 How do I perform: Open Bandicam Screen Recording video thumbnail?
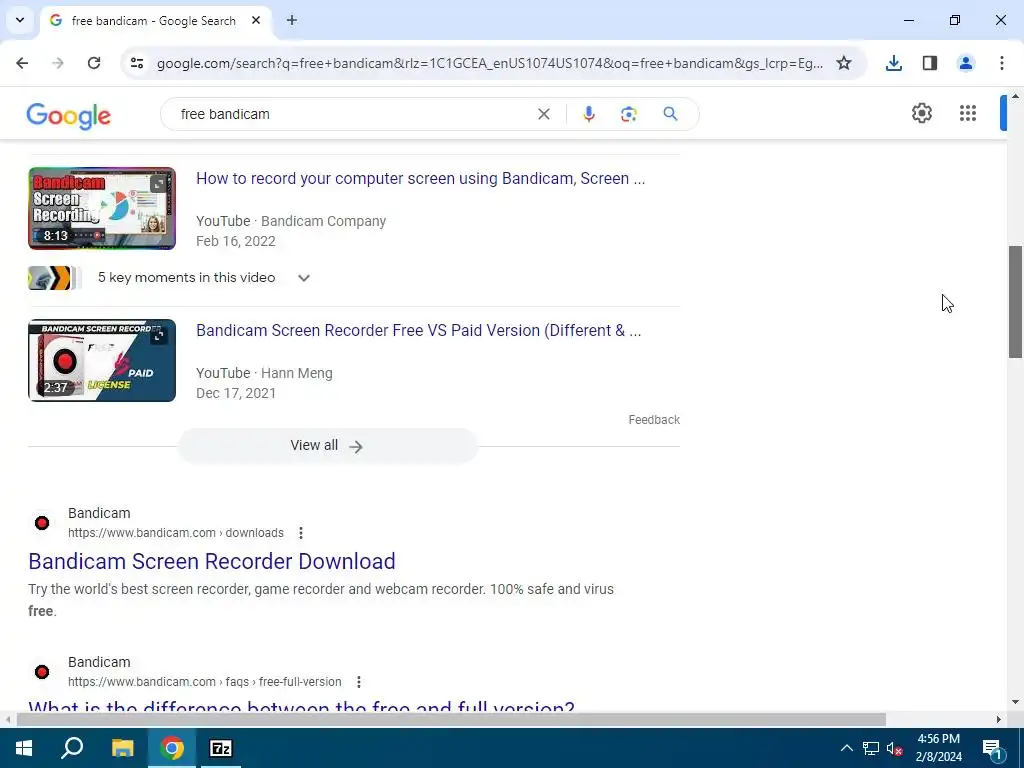[102, 208]
